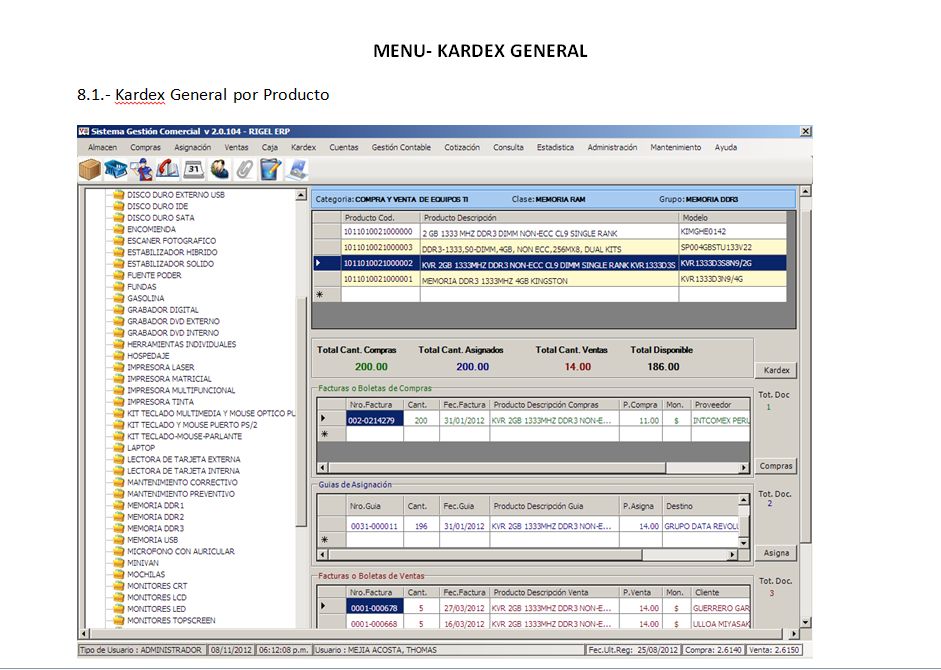This screenshot has height=670, width=941.
Task: Click the delivery person toolbar icon
Action: point(142,169)
